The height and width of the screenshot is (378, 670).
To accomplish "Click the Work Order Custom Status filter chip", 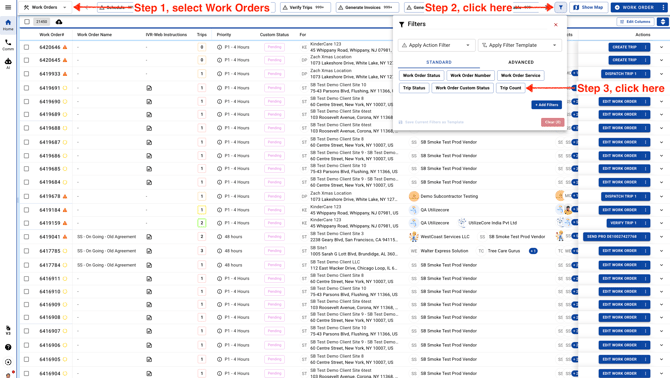I will [x=462, y=88].
